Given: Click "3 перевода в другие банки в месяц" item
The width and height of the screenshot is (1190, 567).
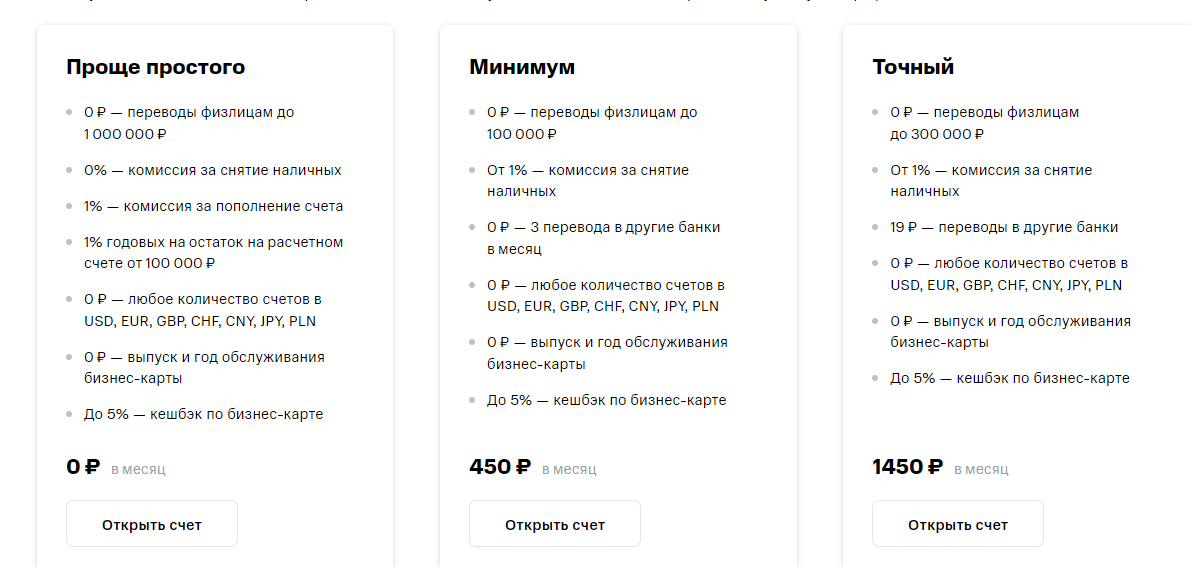Looking at the screenshot, I should (603, 238).
